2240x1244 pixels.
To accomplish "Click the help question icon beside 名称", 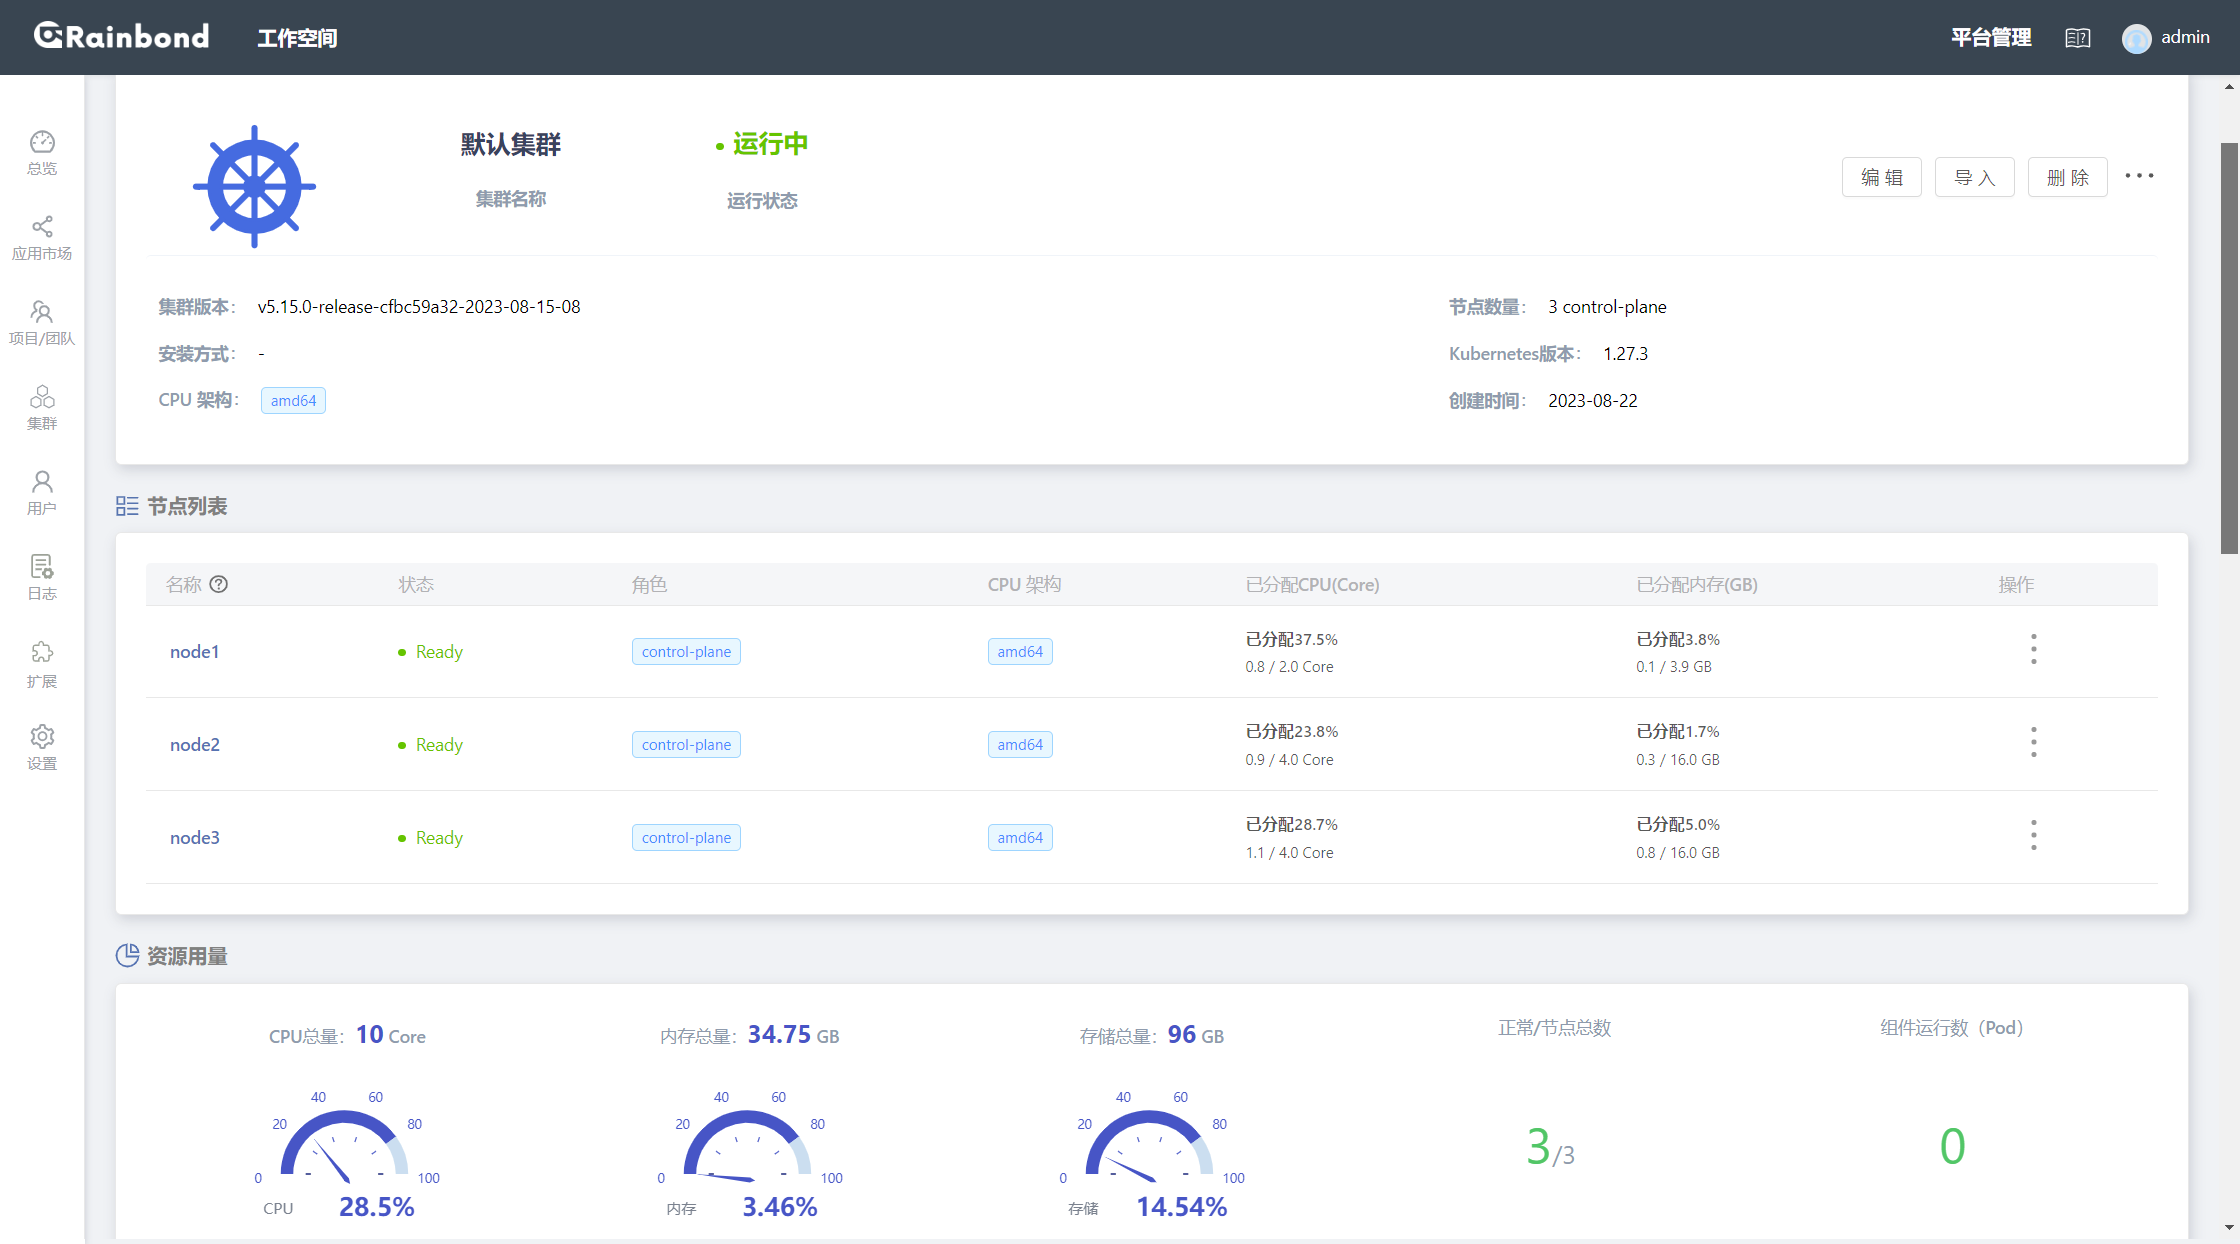I will click(x=219, y=584).
